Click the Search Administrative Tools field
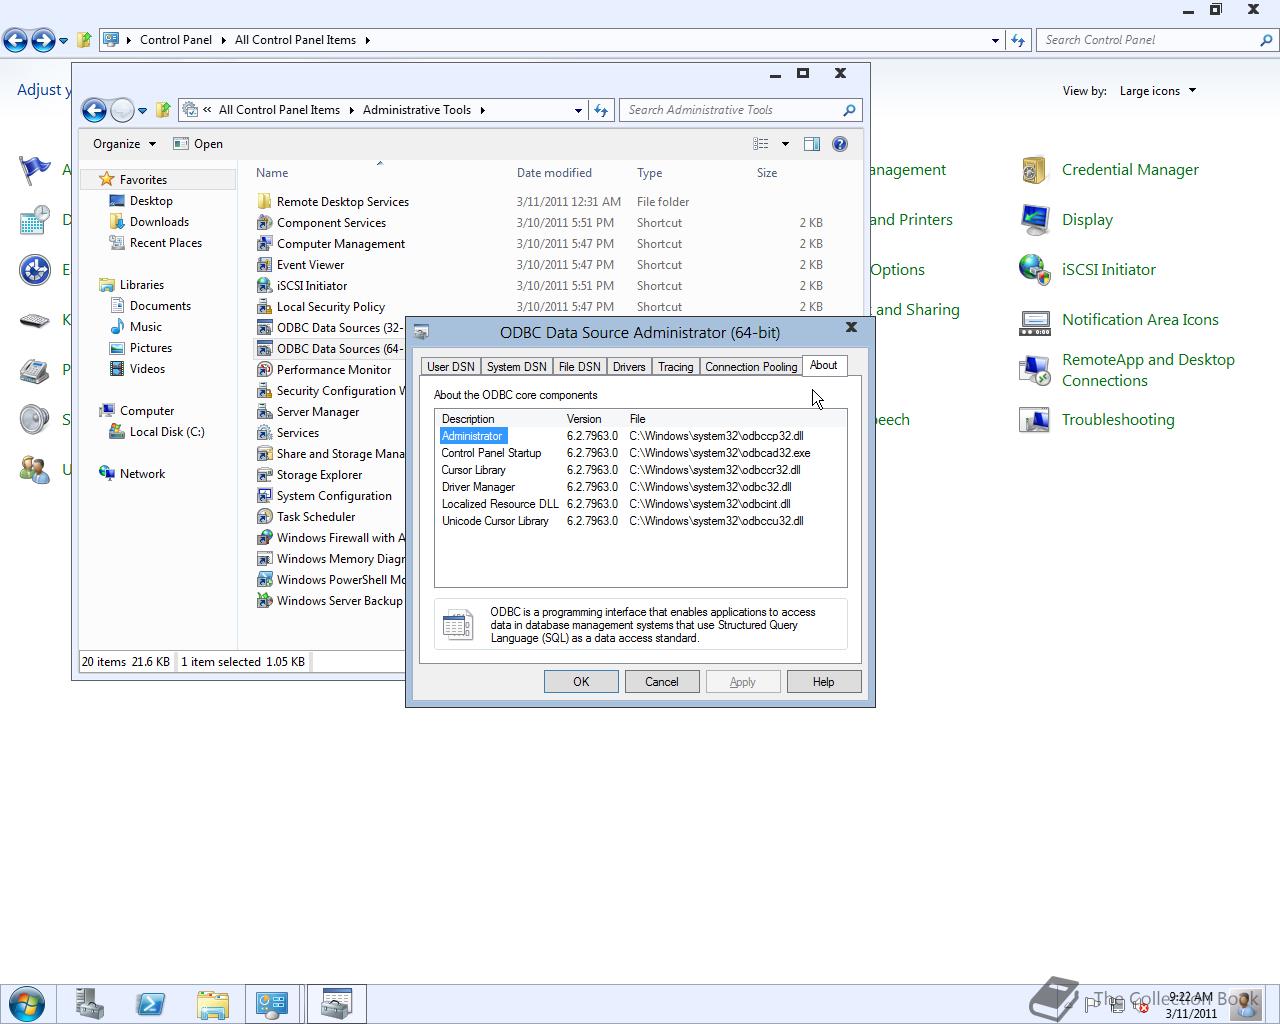 point(740,110)
